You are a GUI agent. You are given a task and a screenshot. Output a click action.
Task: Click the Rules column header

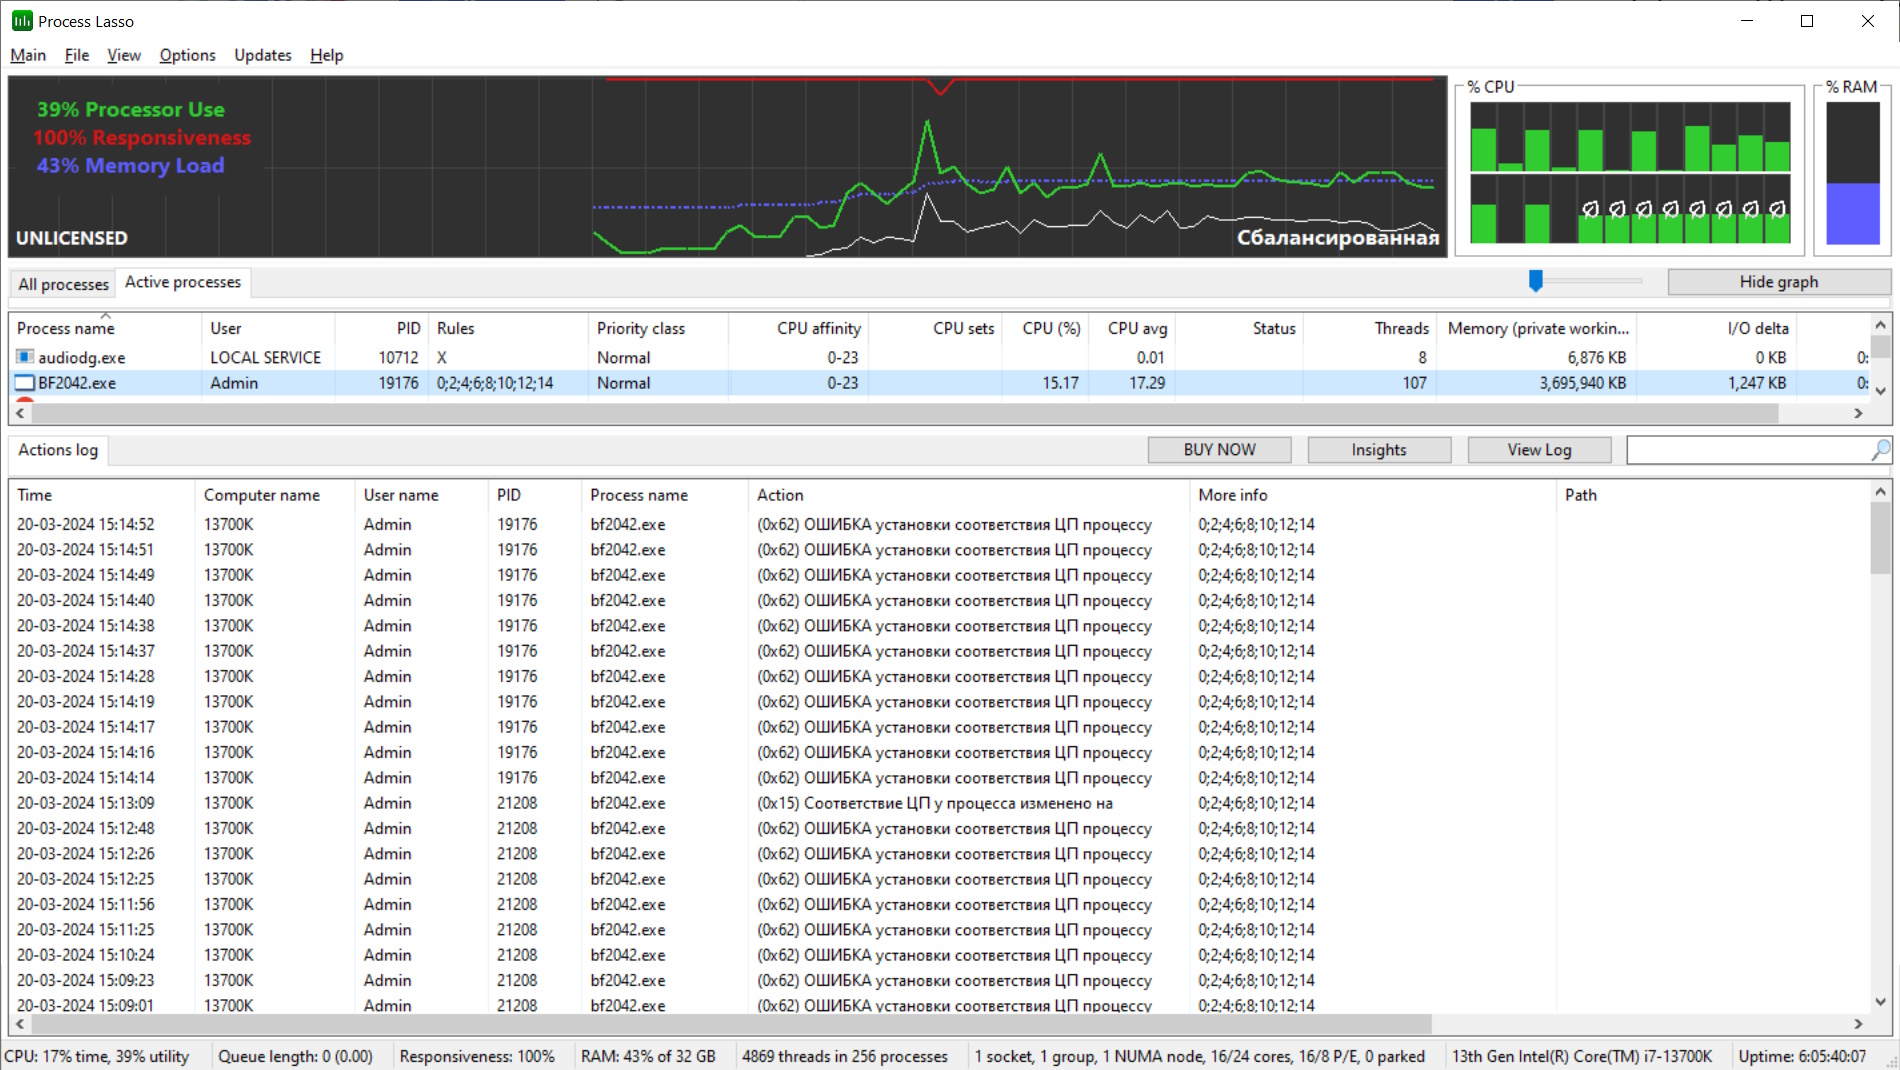(x=508, y=328)
